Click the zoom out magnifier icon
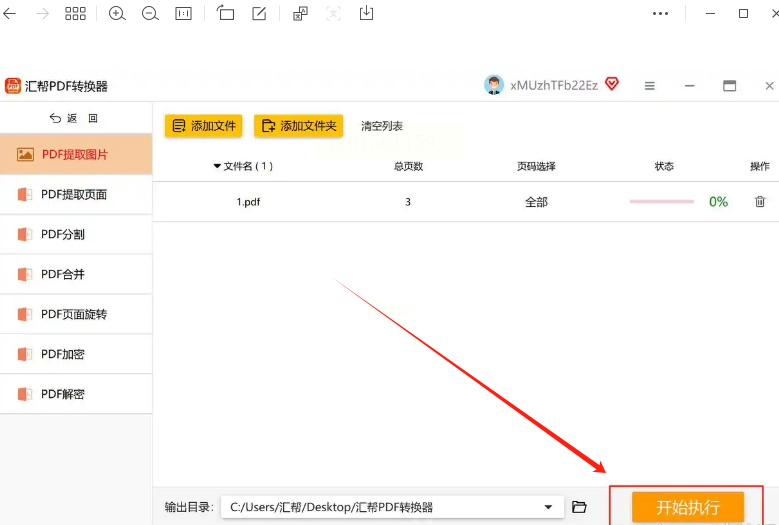The width and height of the screenshot is (779, 525). coord(150,13)
